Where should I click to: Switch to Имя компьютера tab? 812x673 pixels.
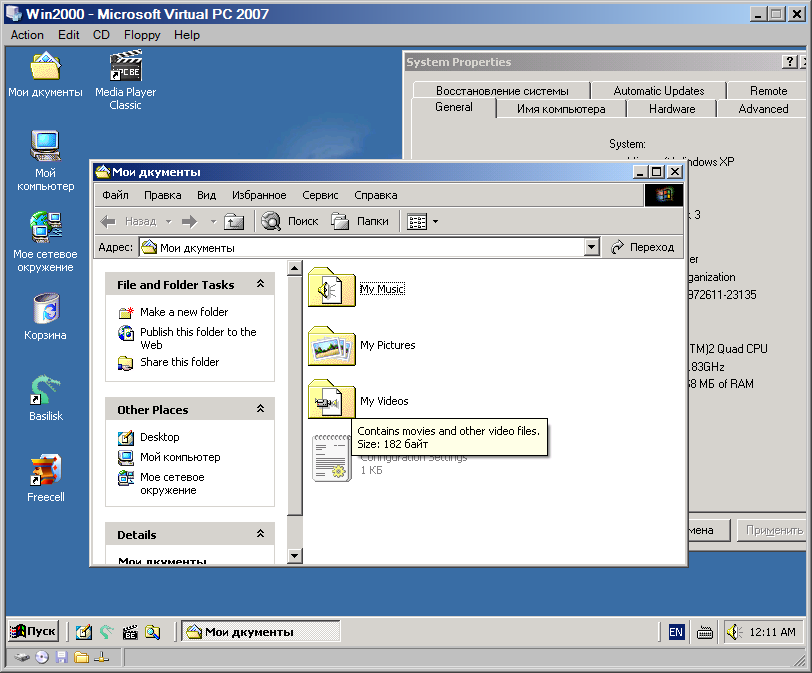pyautogui.click(x=561, y=109)
